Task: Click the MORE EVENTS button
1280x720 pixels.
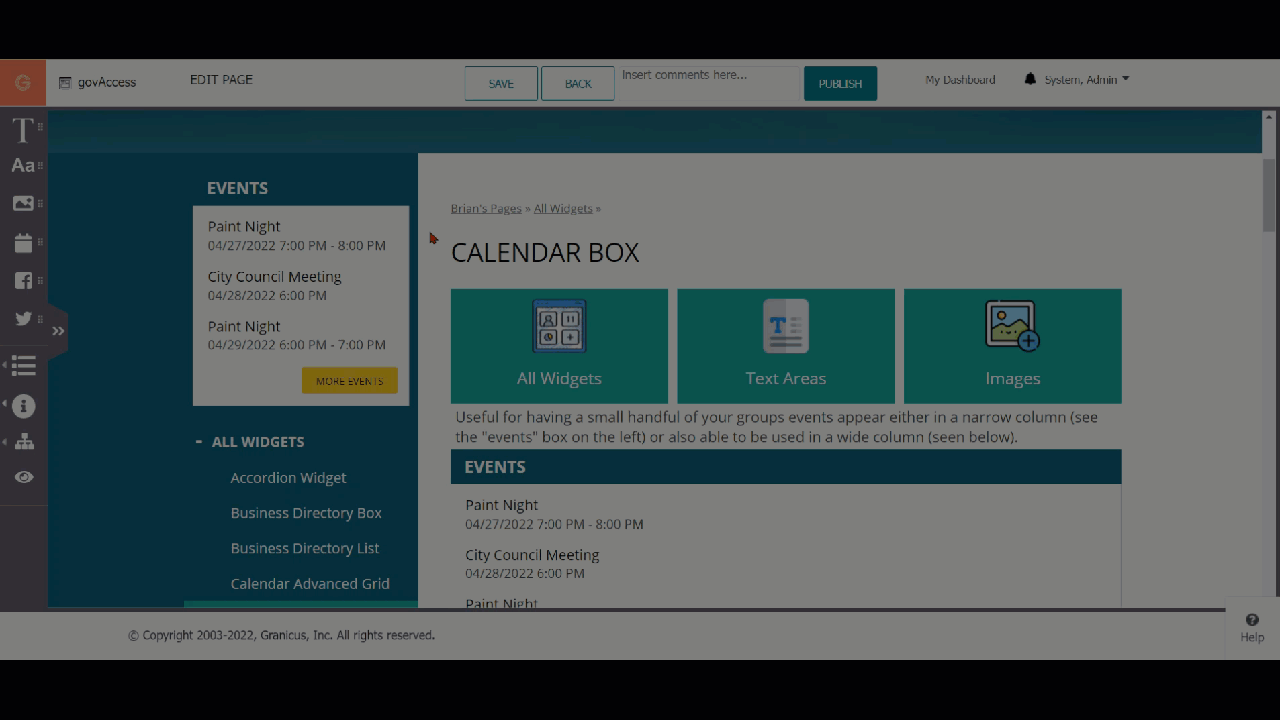Action: pos(349,380)
